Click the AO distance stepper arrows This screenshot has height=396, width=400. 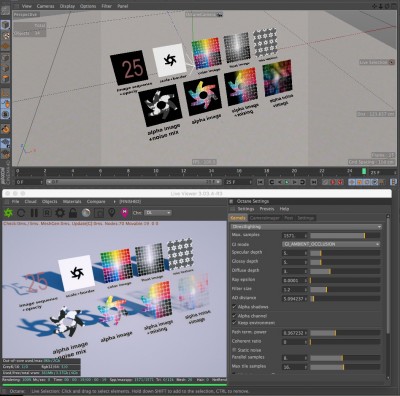click(x=306, y=299)
